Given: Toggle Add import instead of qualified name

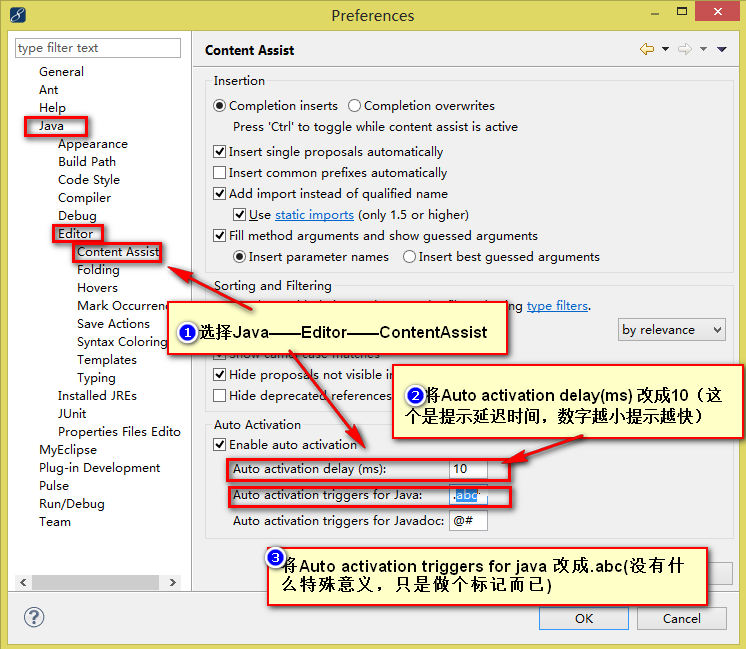Looking at the screenshot, I should tap(219, 194).
